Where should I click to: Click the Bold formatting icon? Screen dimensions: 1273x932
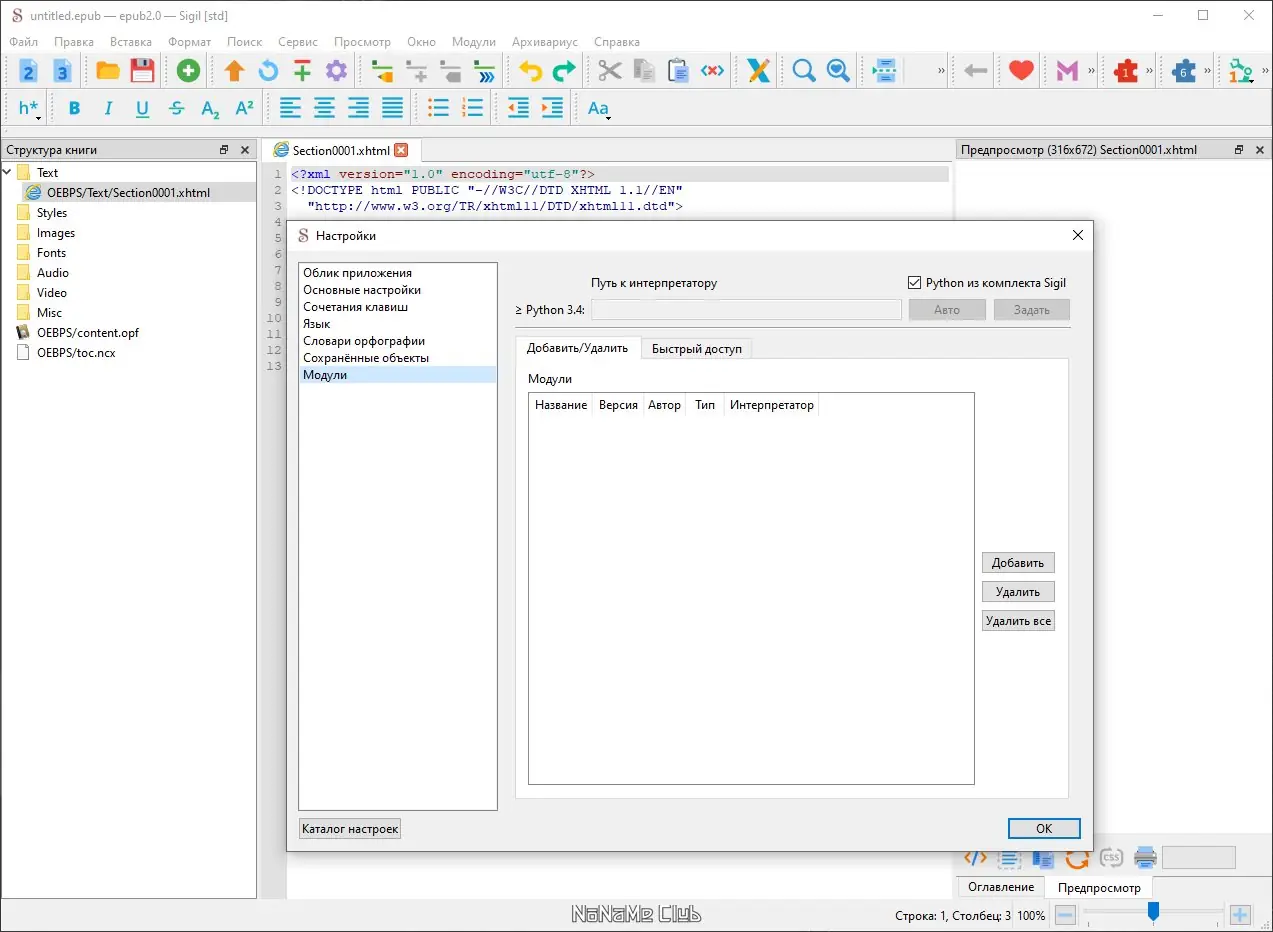(x=74, y=109)
